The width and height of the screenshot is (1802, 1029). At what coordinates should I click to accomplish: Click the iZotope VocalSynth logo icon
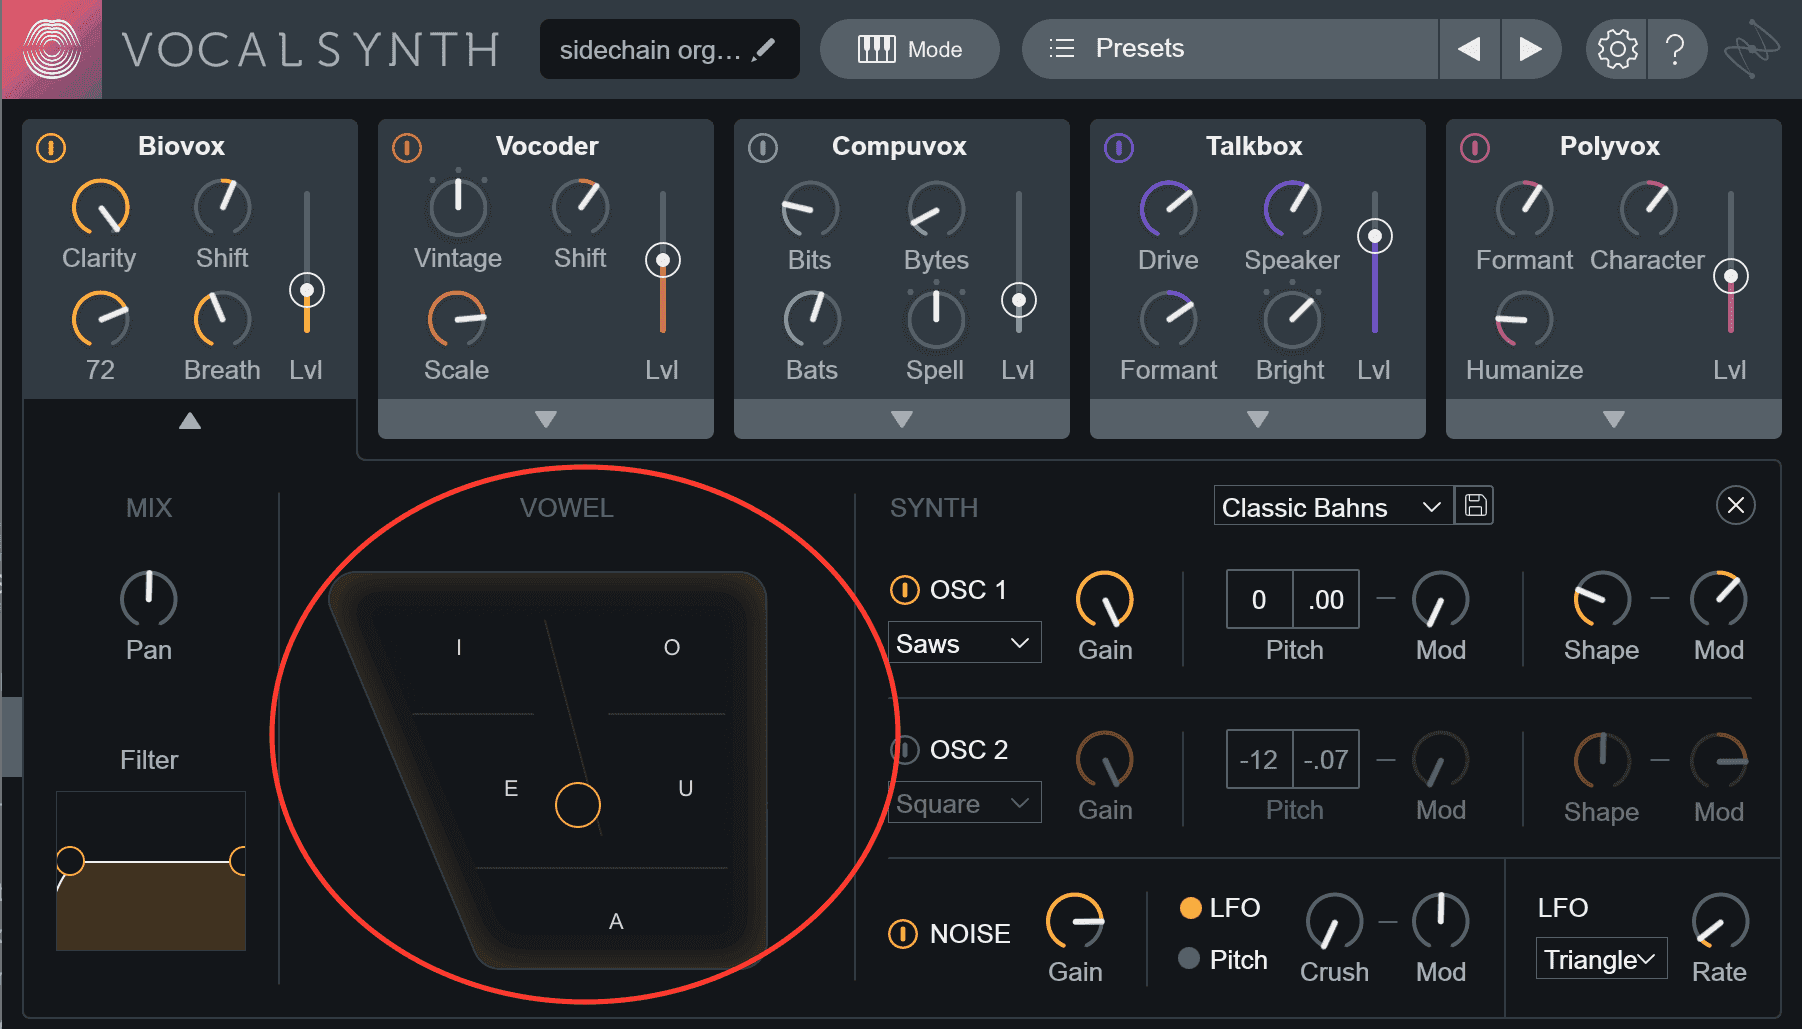[x=52, y=49]
